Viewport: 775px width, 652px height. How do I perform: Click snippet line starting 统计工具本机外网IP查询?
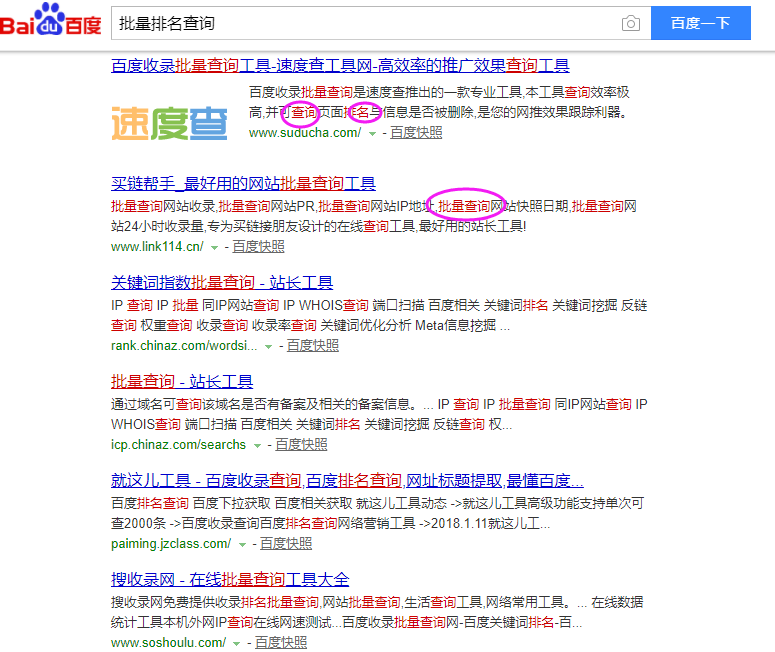click(x=346, y=622)
